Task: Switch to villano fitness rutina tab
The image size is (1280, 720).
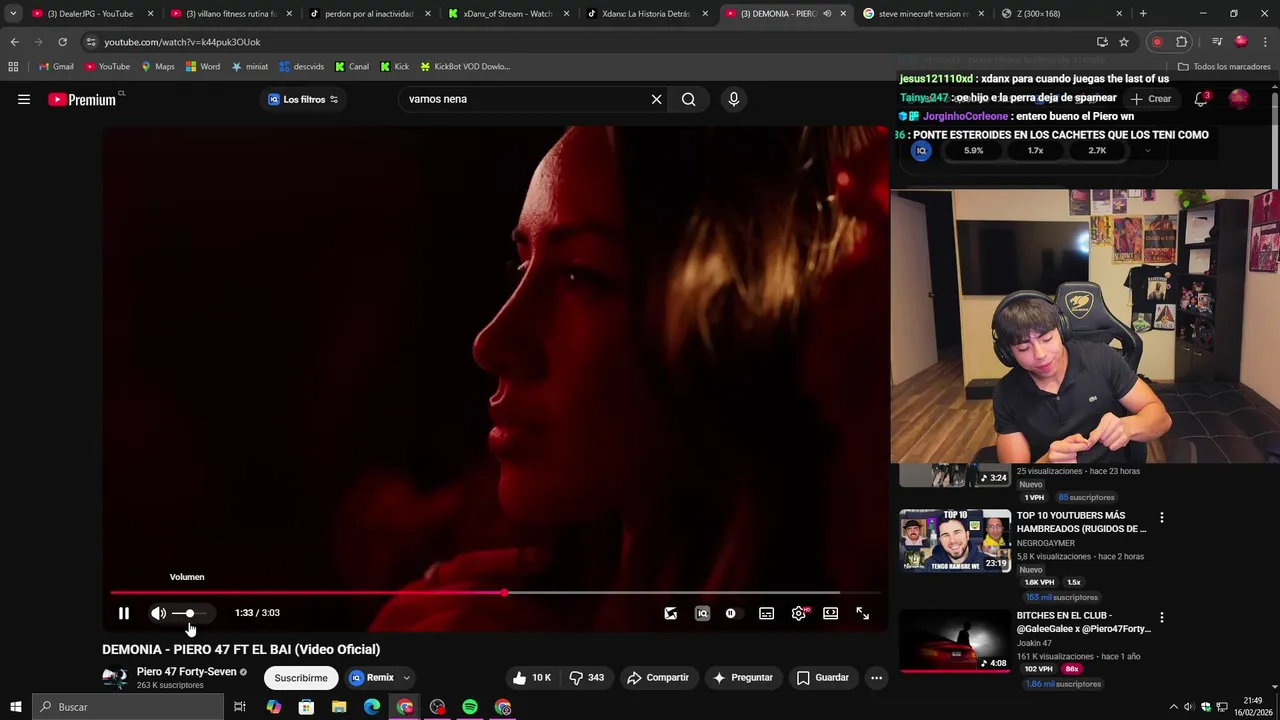Action: [x=230, y=14]
